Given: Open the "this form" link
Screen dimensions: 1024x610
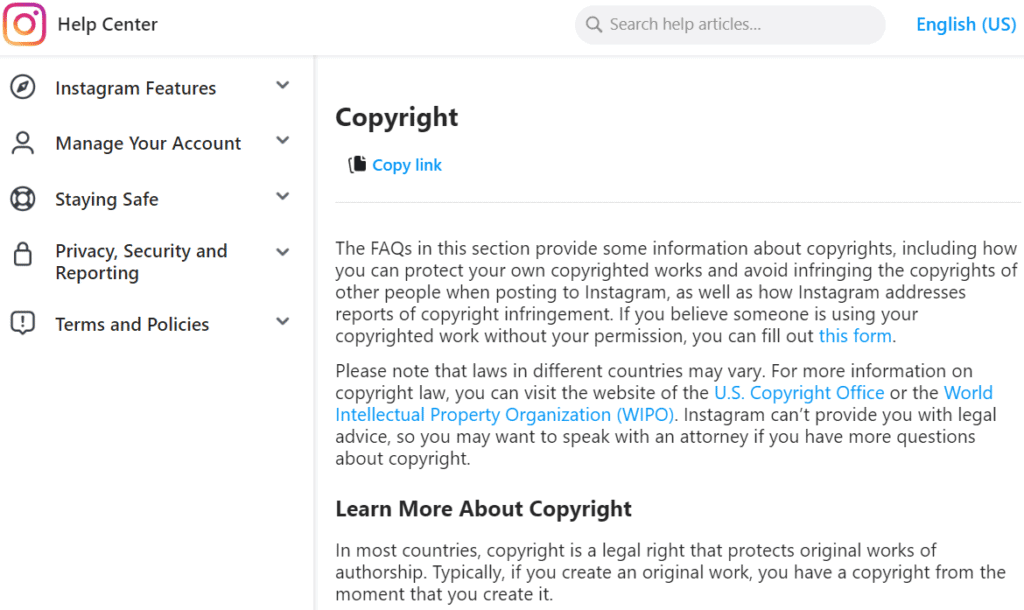Looking at the screenshot, I should tap(854, 336).
